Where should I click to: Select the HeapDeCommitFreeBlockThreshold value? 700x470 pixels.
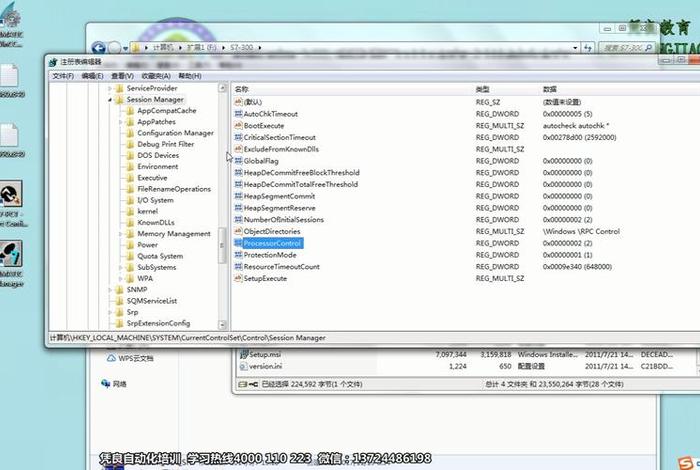[x=301, y=173]
